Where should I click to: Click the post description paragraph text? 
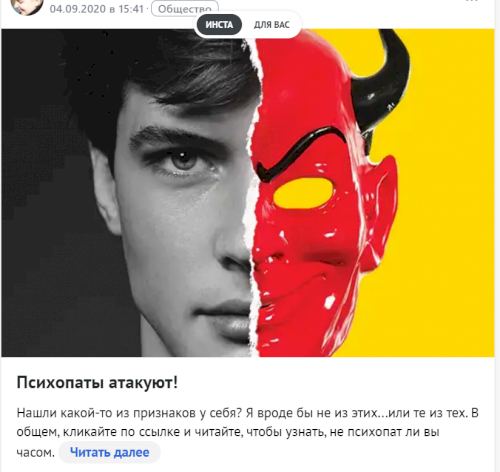coord(247,433)
